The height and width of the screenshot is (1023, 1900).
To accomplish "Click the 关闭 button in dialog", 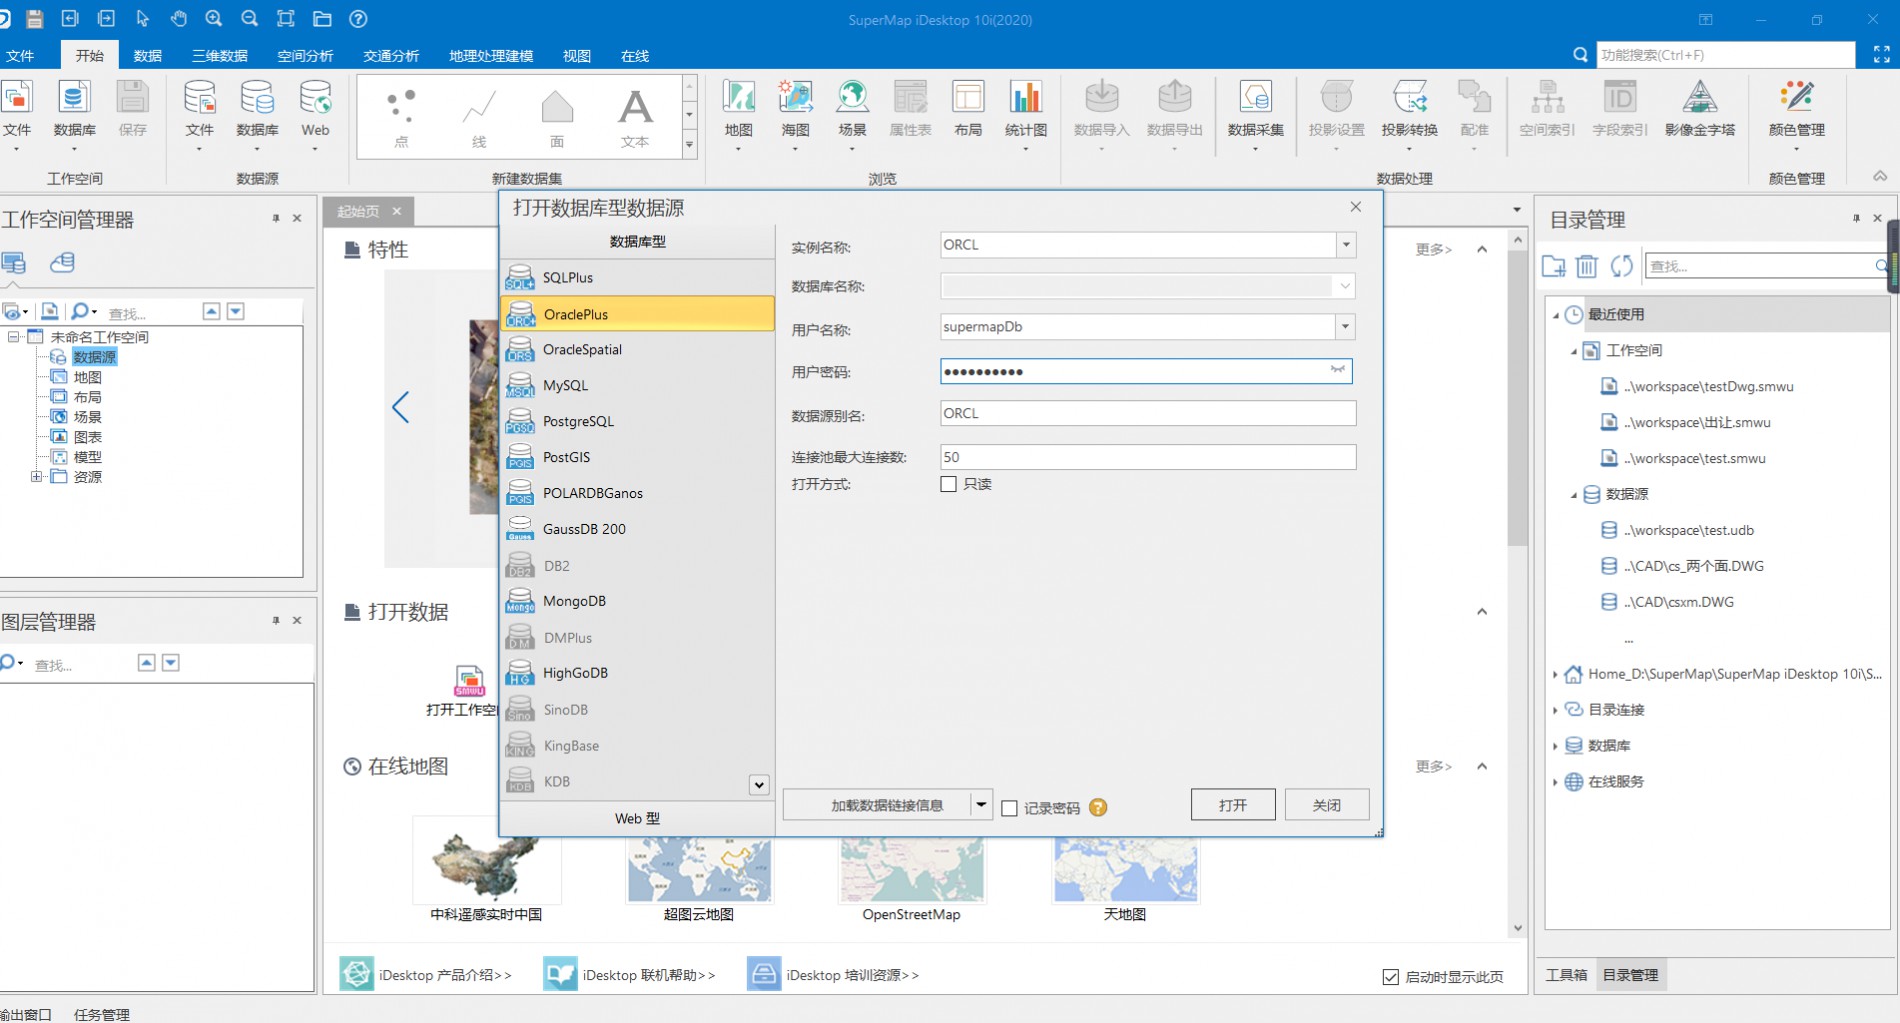I will (x=1327, y=805).
